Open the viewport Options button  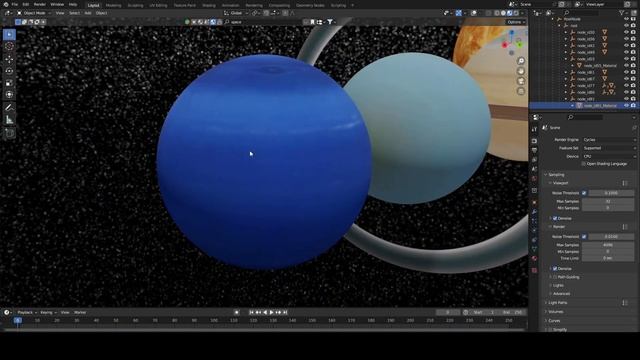pyautogui.click(x=516, y=22)
